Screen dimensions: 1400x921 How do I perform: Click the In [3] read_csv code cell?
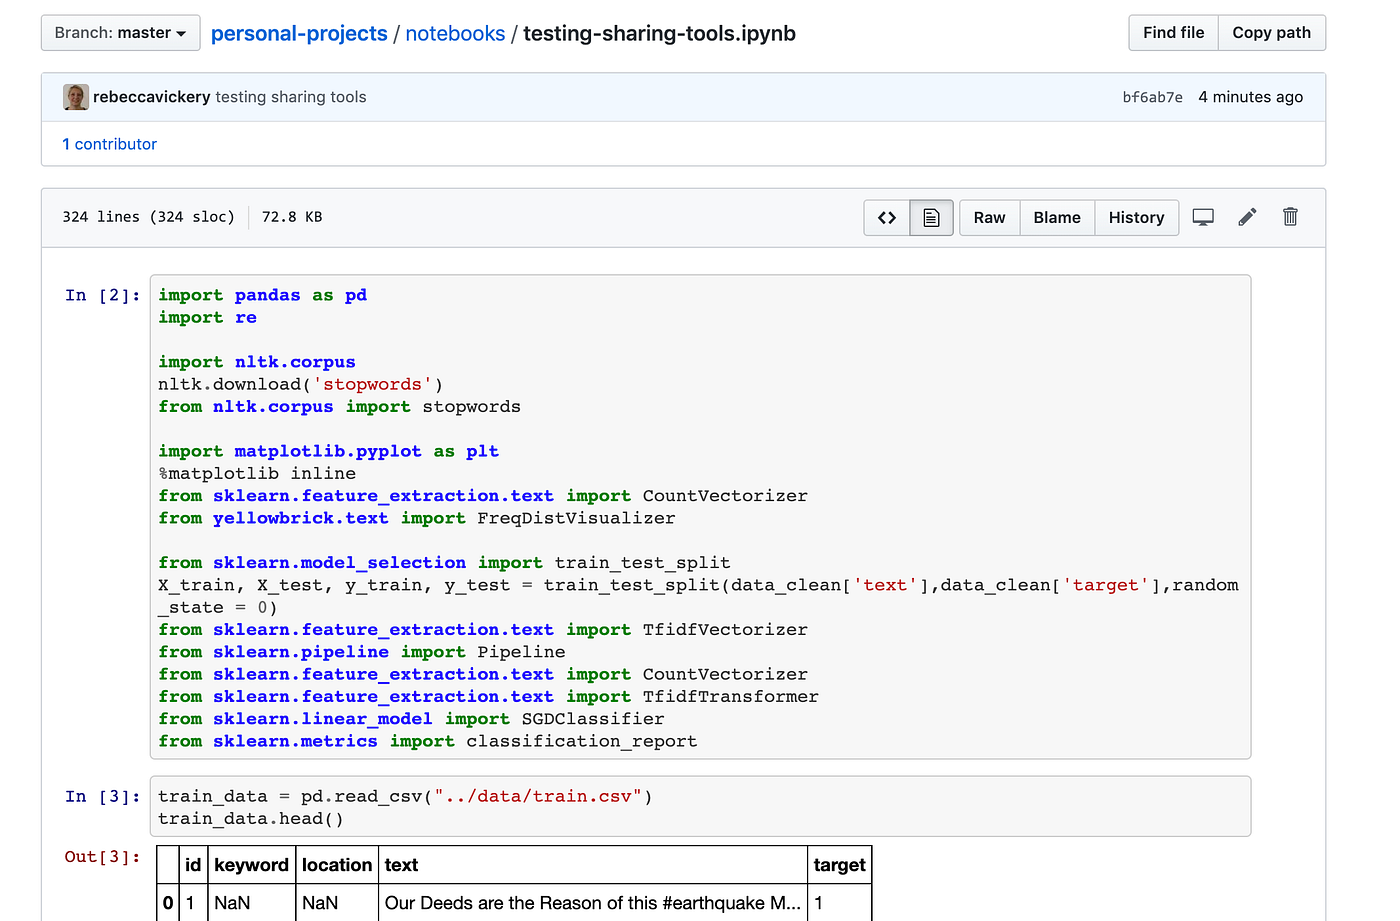point(700,807)
